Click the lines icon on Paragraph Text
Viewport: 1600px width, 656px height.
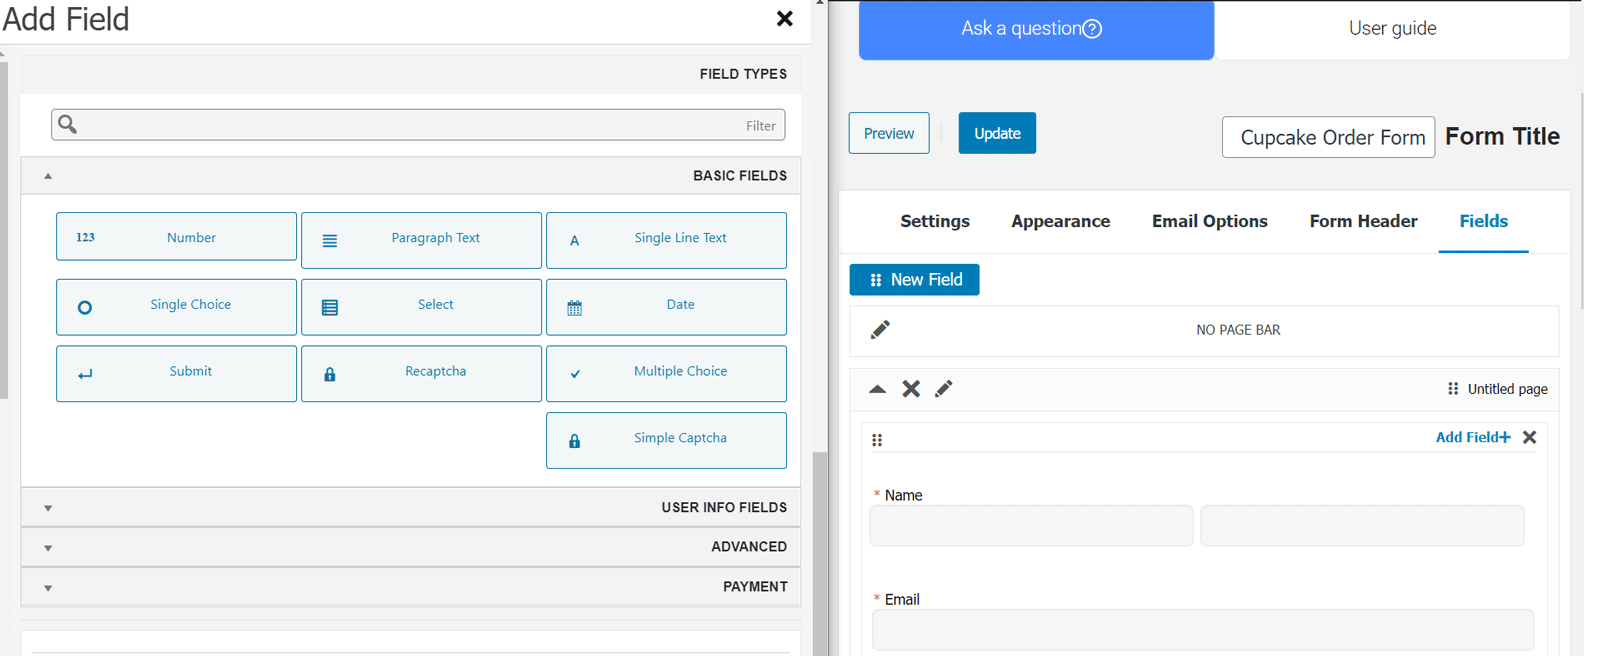pyautogui.click(x=330, y=241)
